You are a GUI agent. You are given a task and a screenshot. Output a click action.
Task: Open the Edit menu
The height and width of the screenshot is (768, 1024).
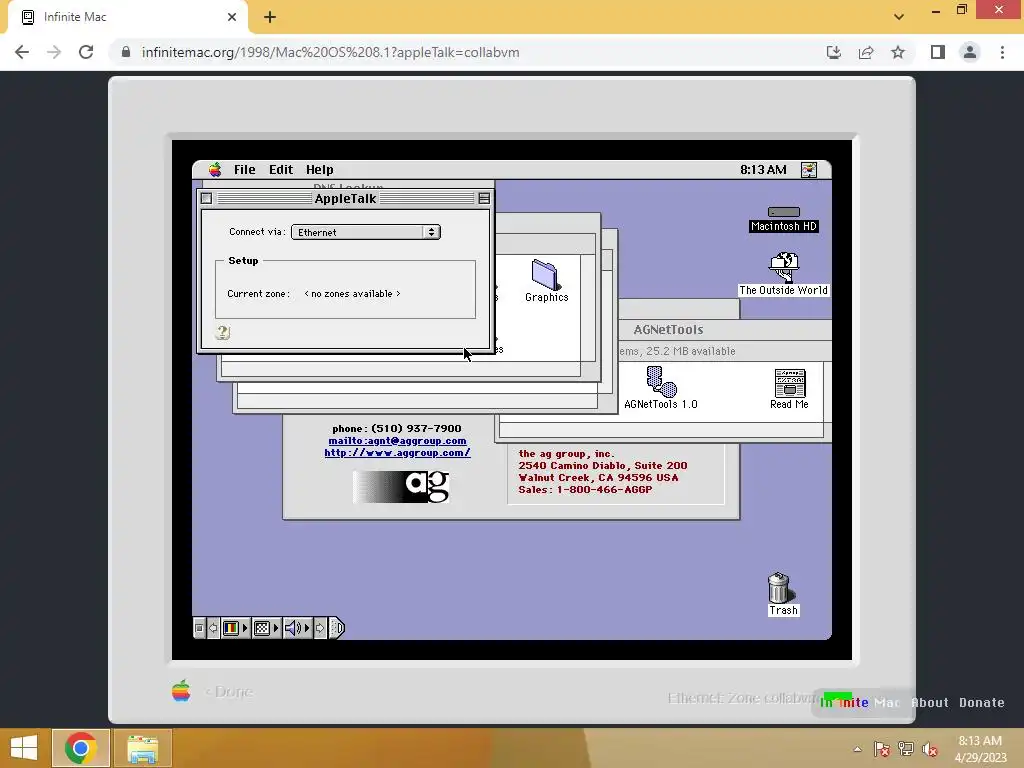(x=281, y=170)
